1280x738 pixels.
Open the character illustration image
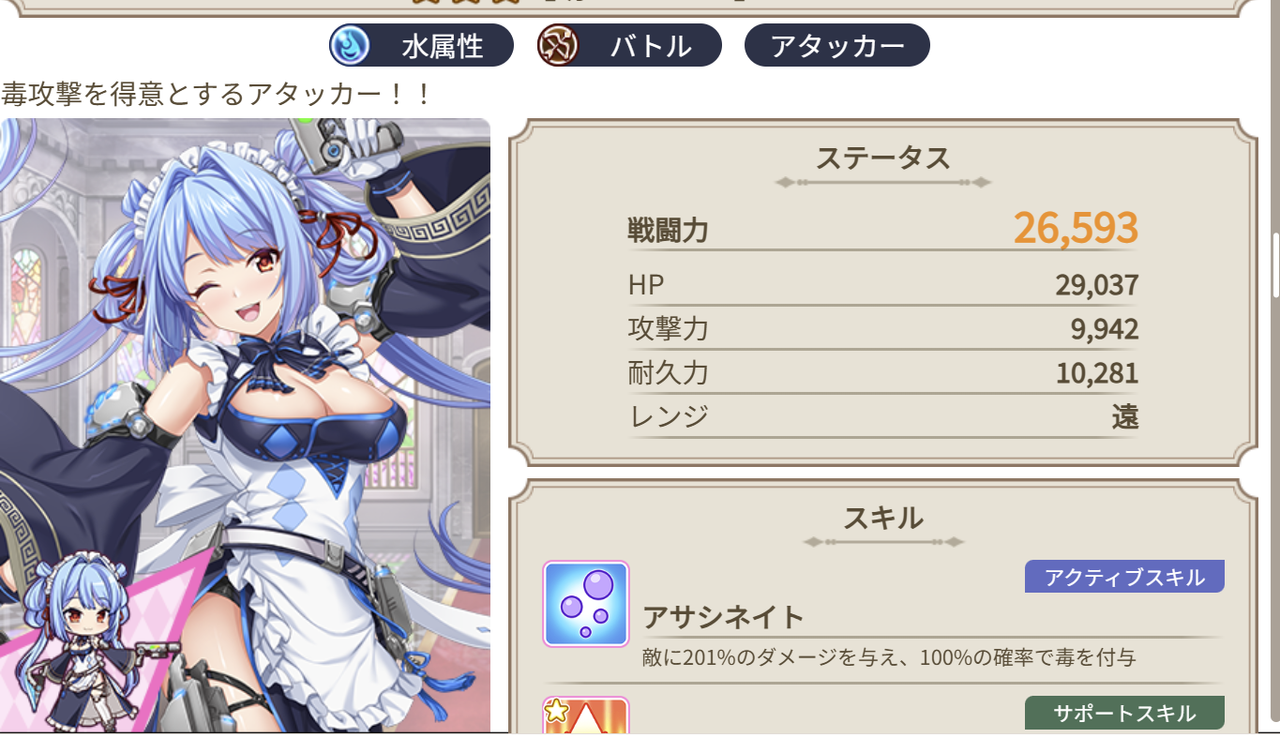245,425
